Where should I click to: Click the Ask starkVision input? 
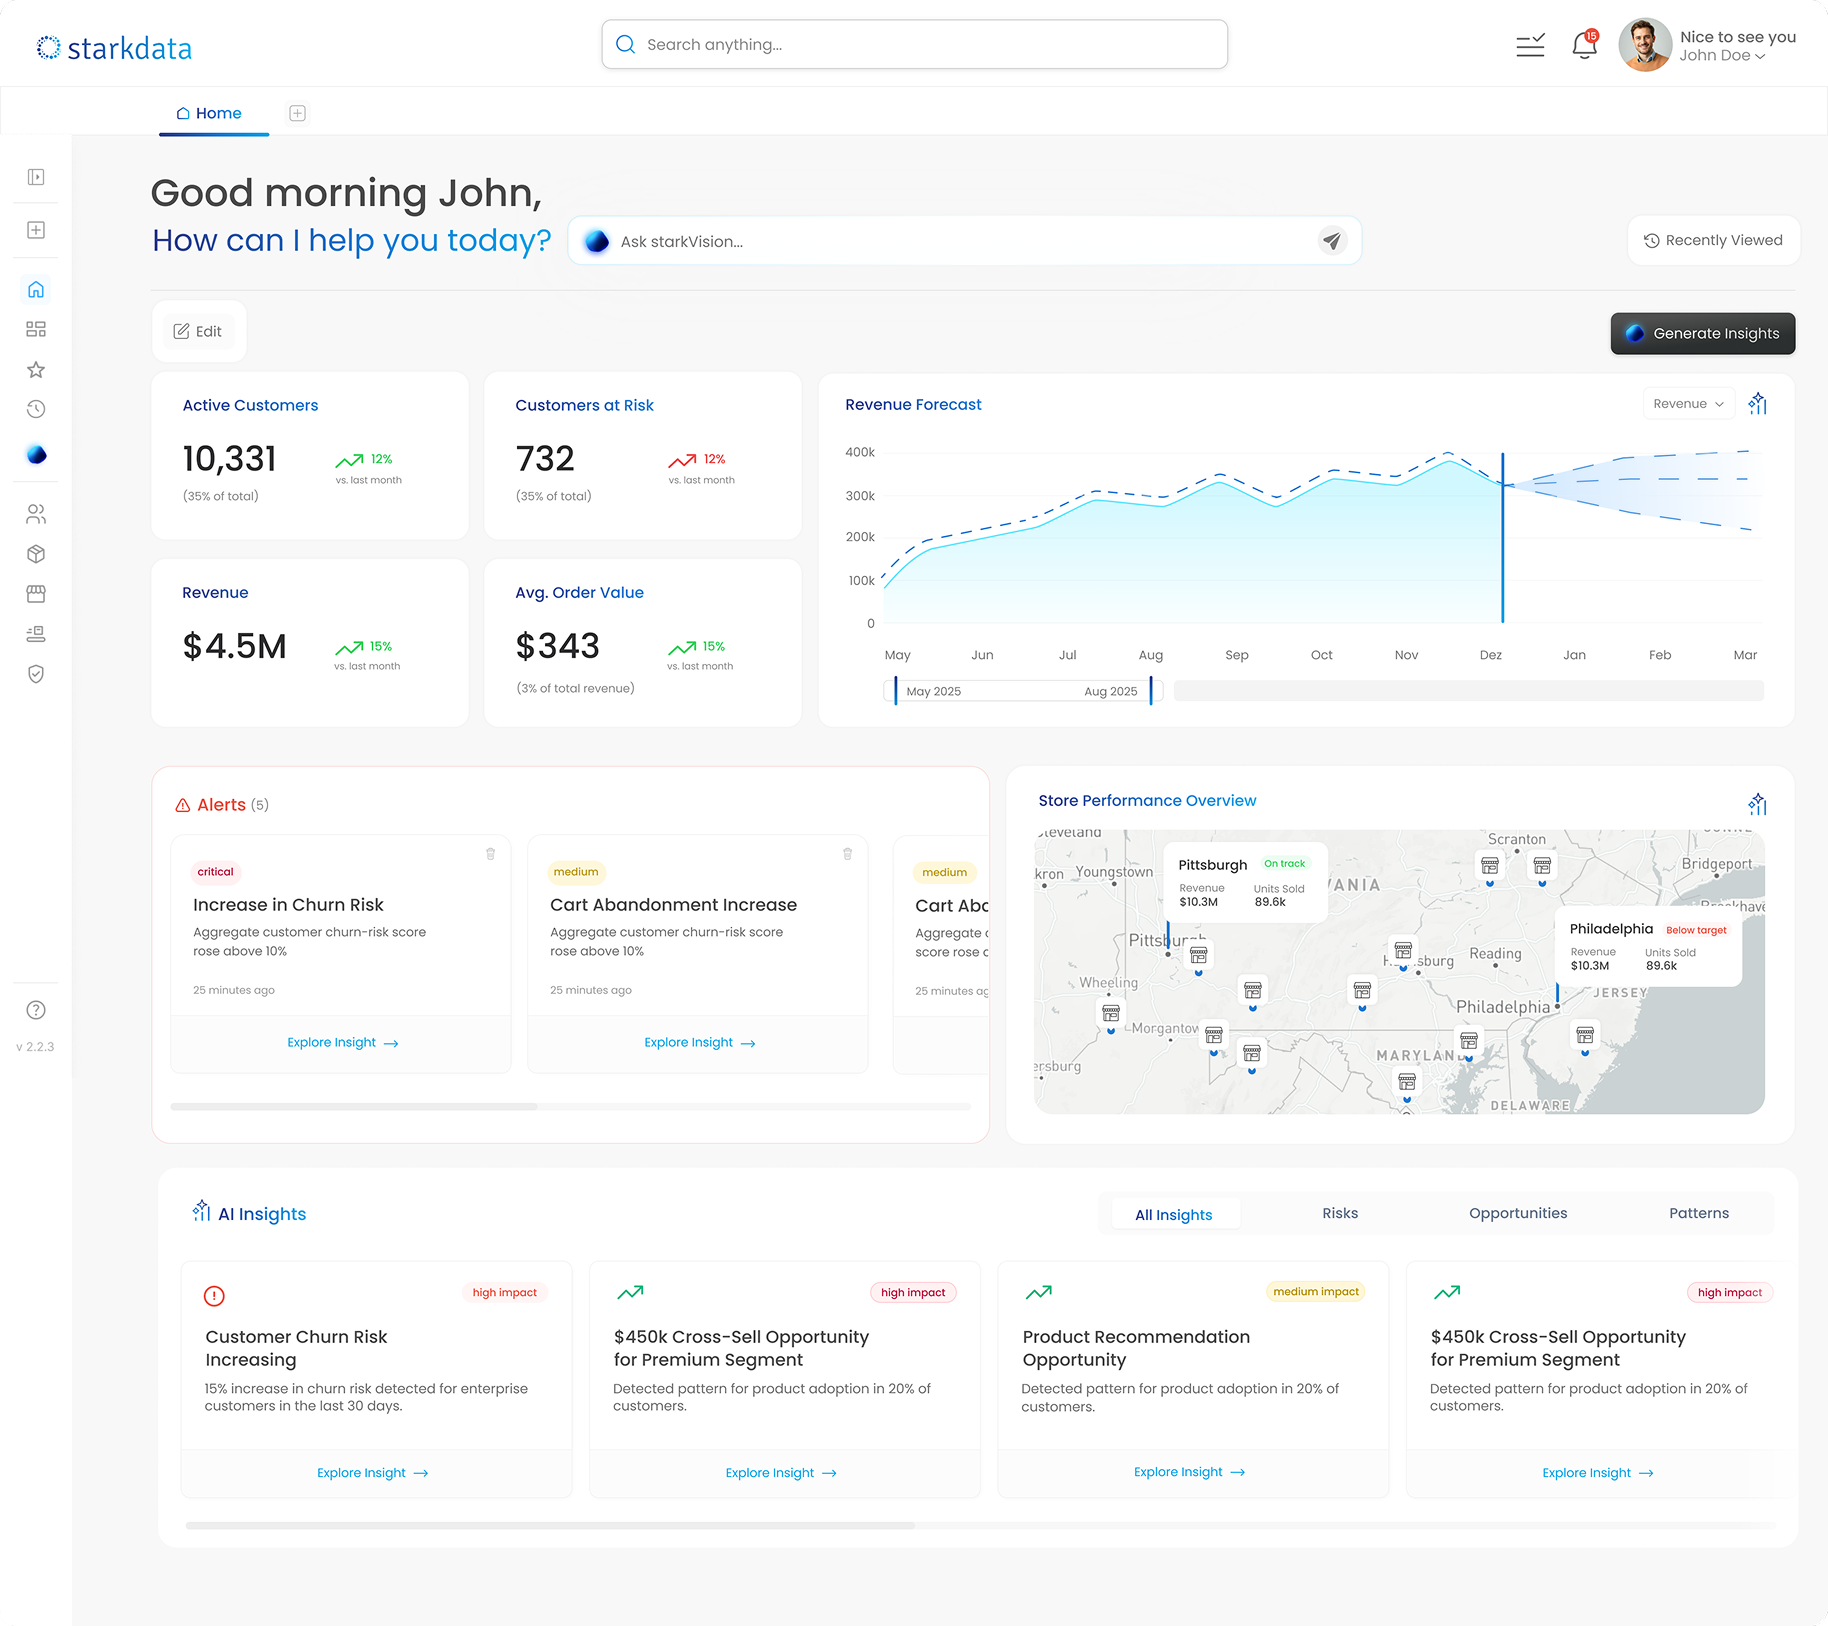pos(964,241)
